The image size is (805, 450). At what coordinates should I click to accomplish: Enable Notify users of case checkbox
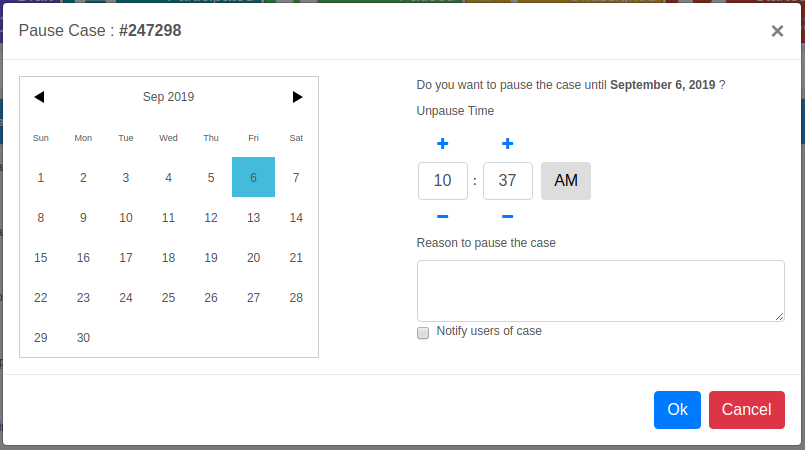[x=423, y=332]
